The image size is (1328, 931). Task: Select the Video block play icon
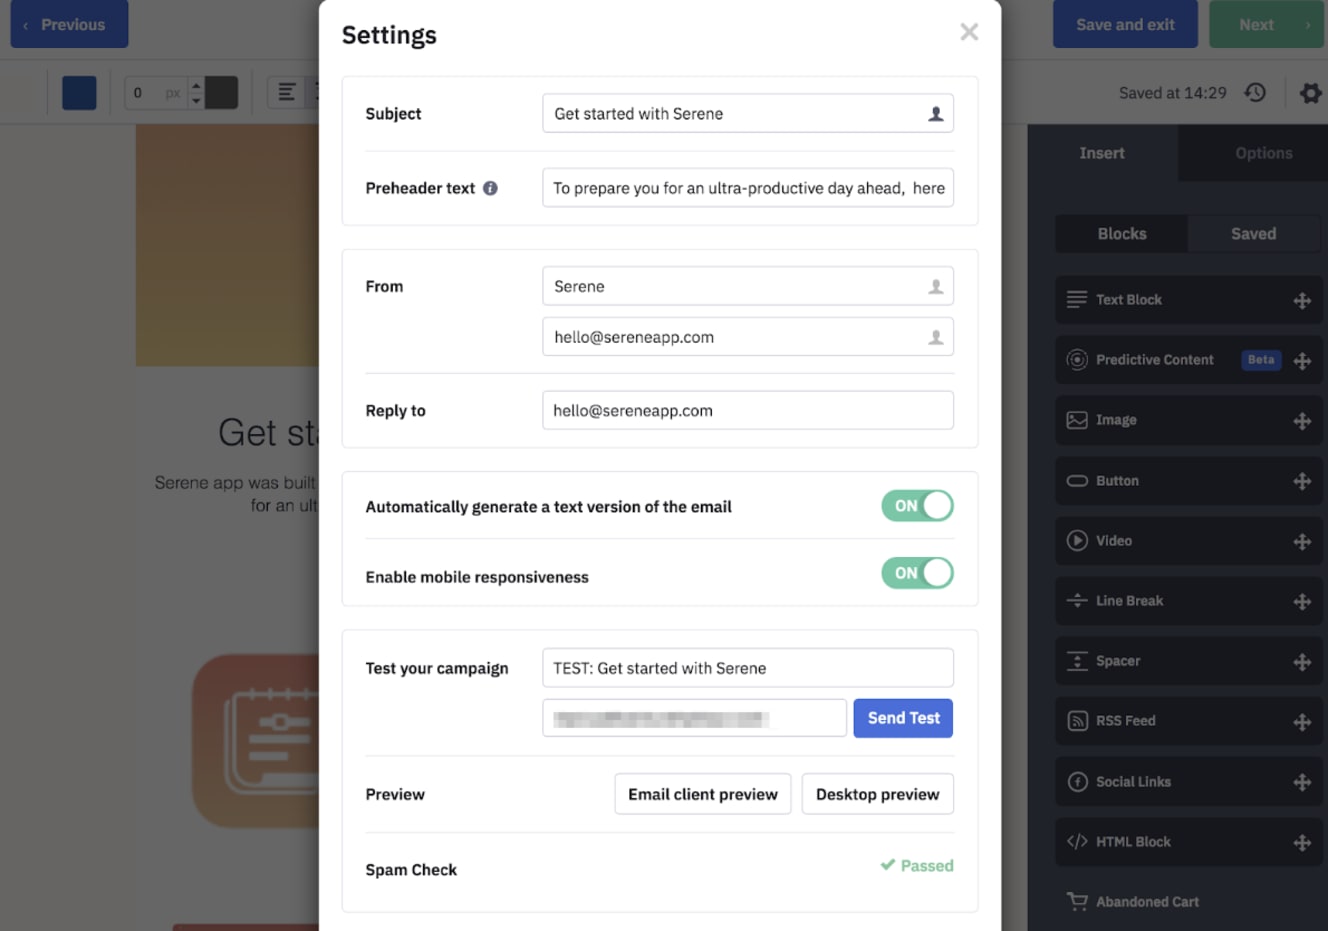tap(1077, 541)
